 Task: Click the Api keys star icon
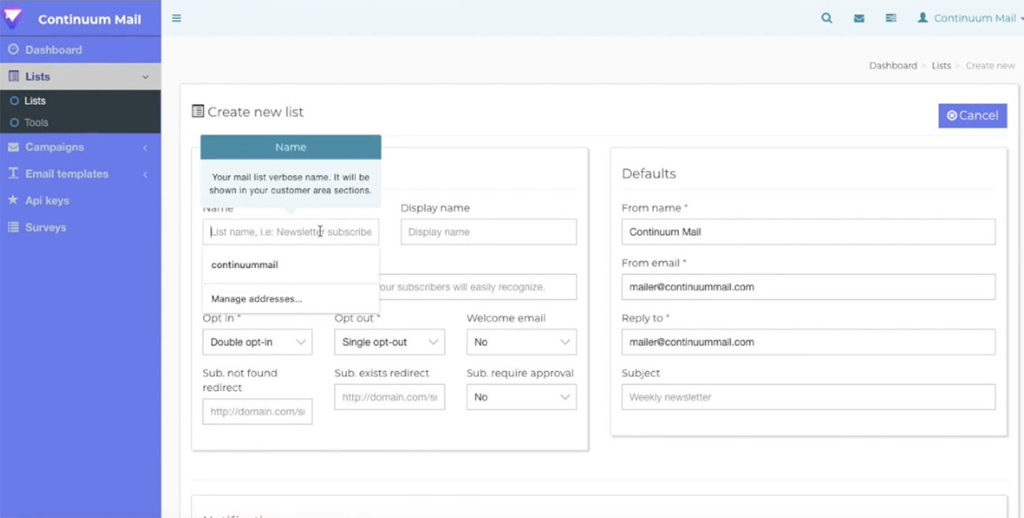pos(13,200)
